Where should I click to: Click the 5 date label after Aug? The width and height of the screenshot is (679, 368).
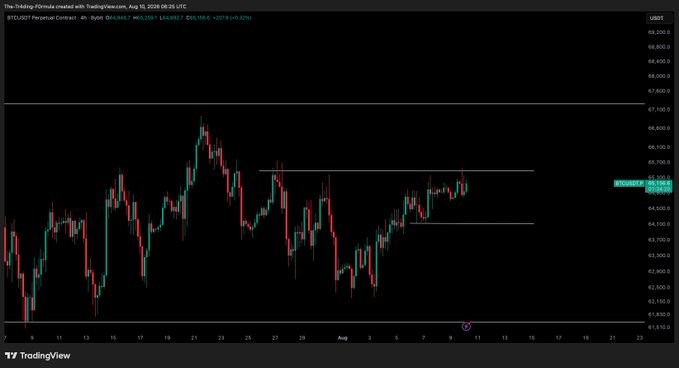pyautogui.click(x=396, y=338)
